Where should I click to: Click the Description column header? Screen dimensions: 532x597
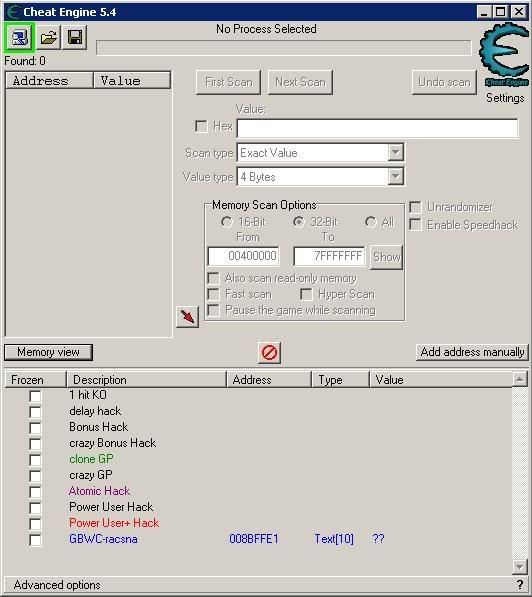click(146, 380)
